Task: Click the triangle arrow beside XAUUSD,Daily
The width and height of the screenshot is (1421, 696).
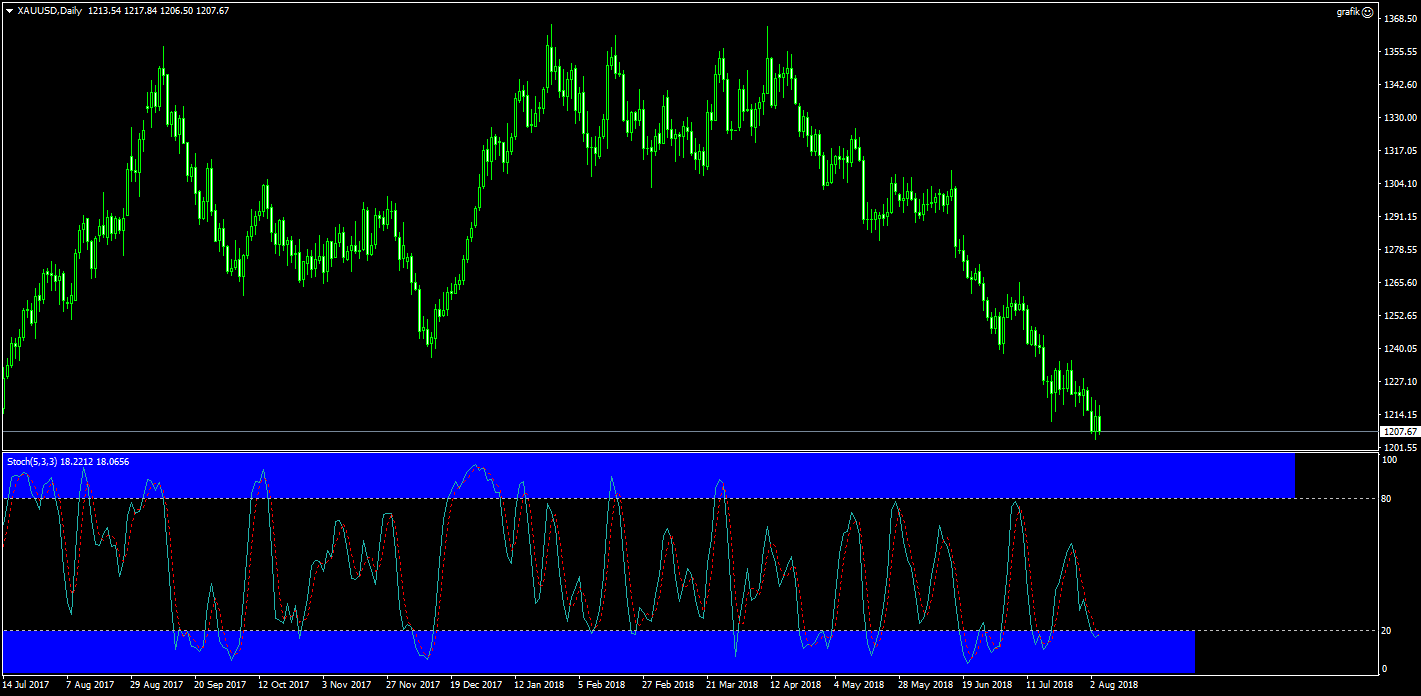Action: [x=10, y=11]
